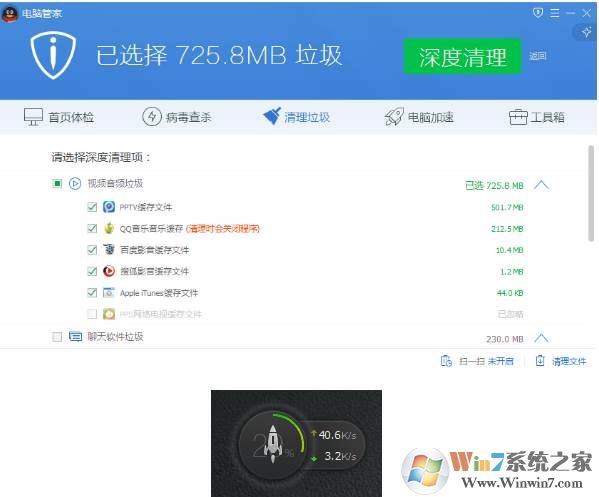Click the 返回 link beside 深度清理

click(x=537, y=57)
